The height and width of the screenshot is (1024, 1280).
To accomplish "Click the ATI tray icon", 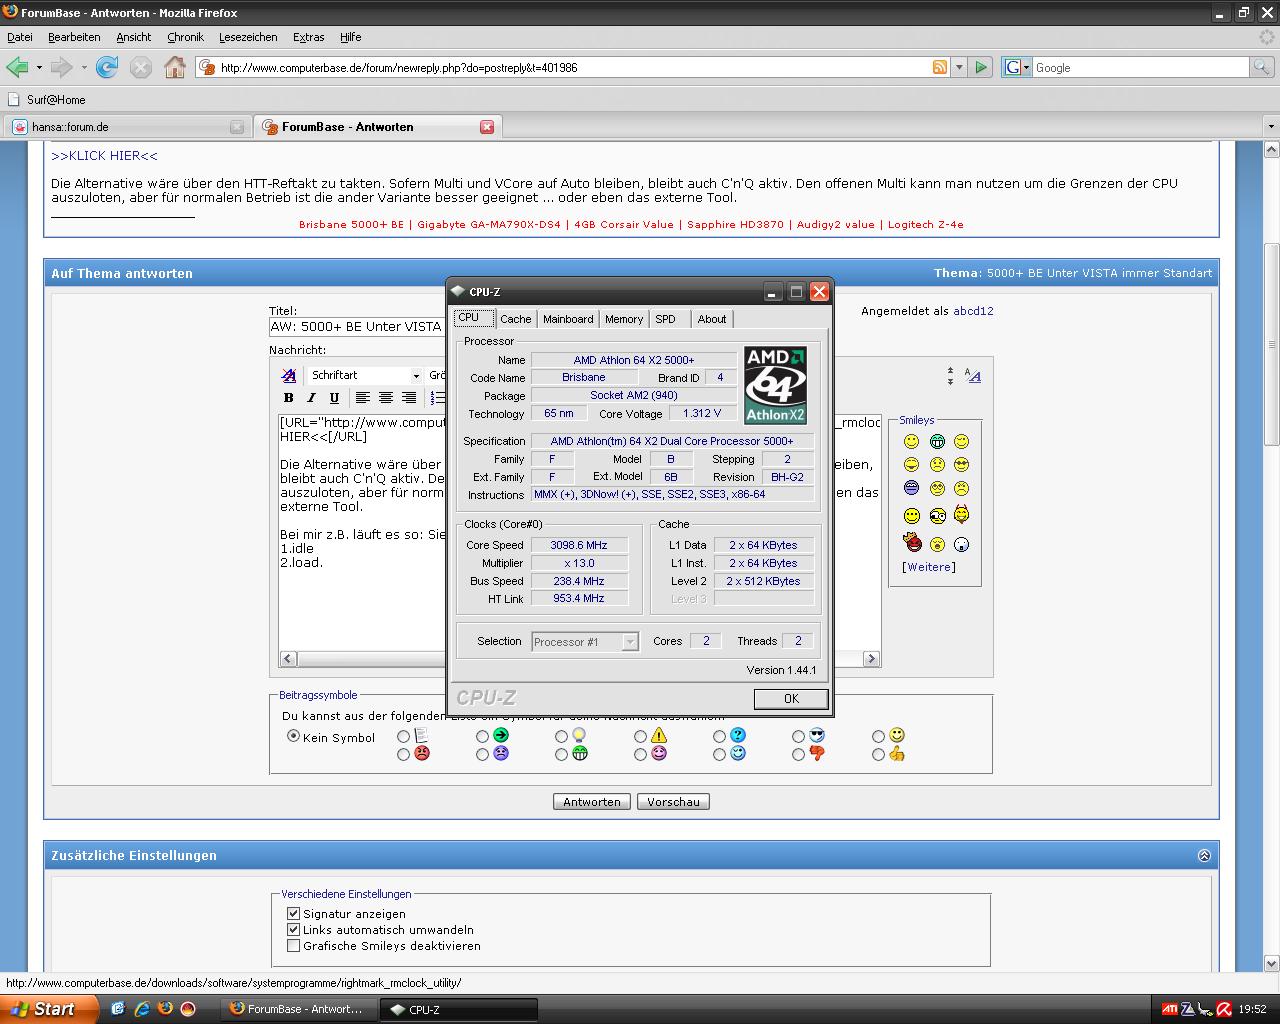I will coord(1169,1009).
